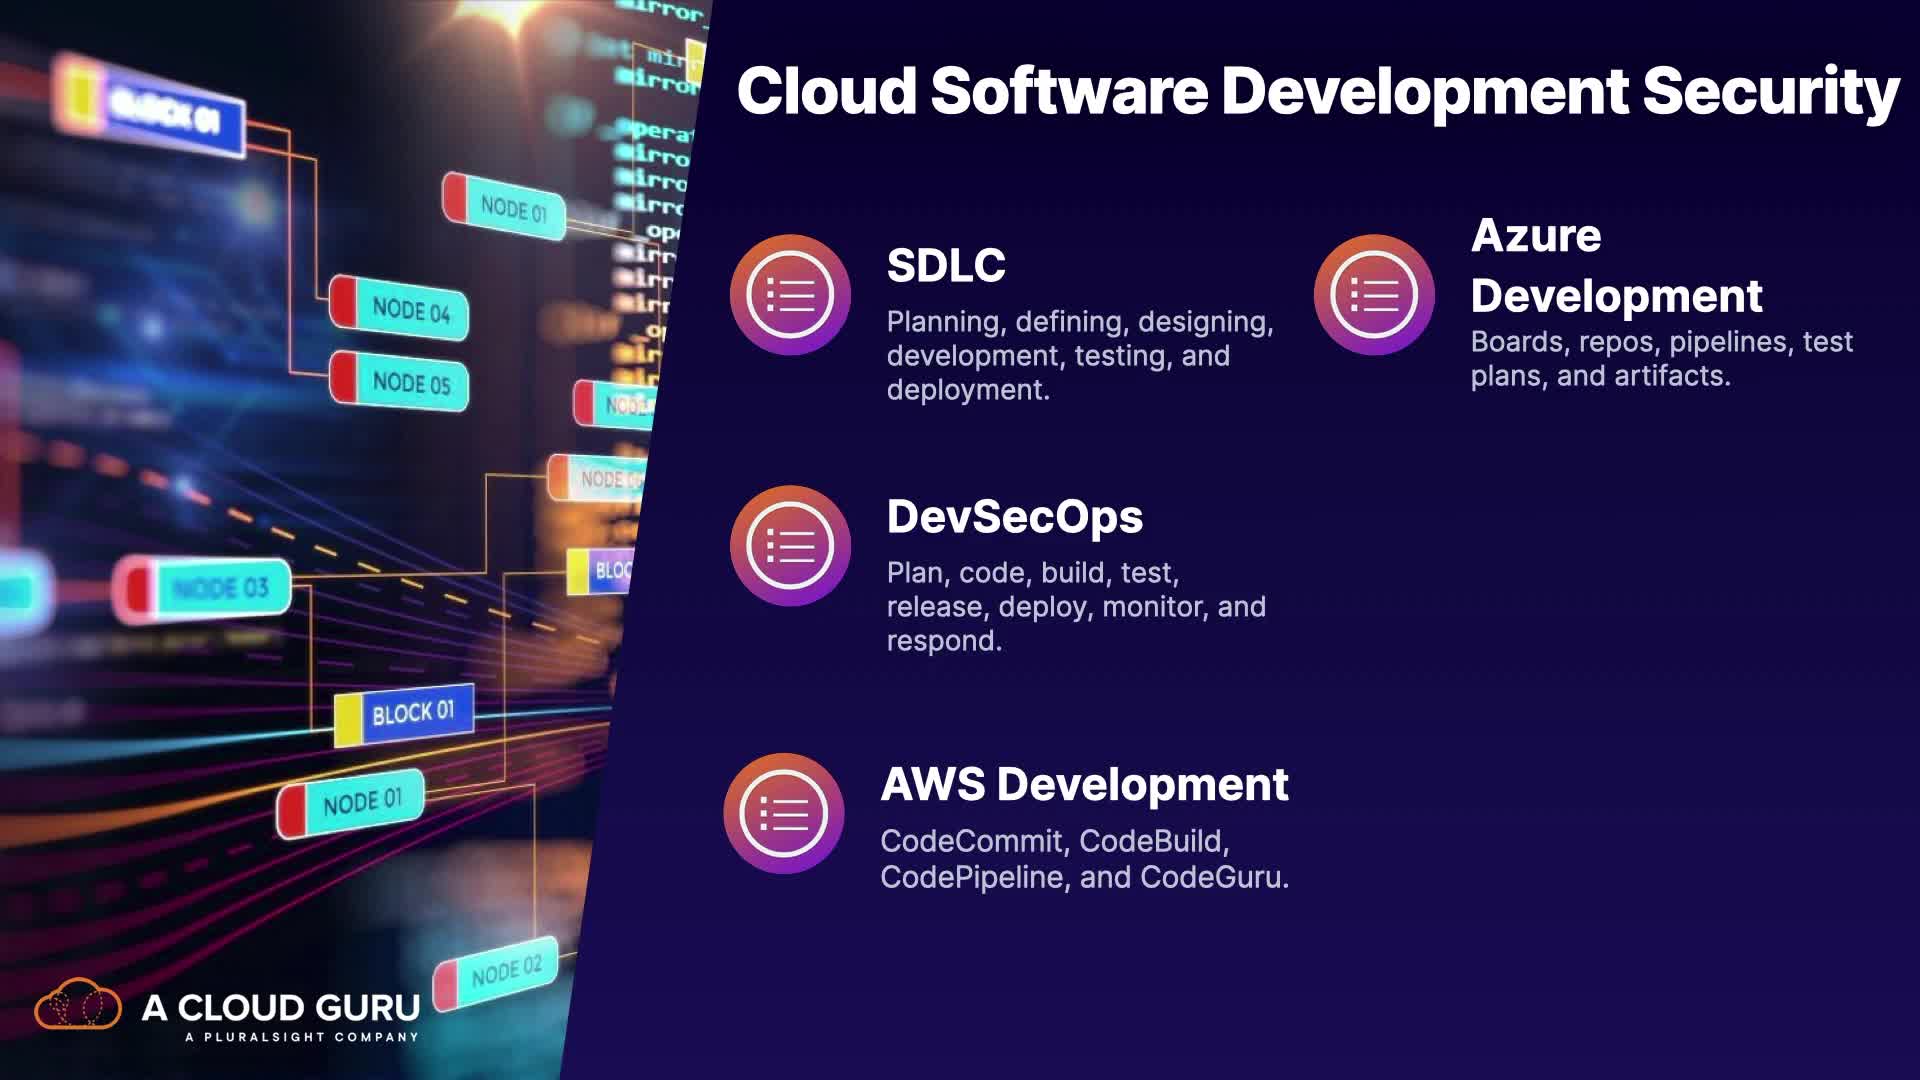Click the NODE 03 tag on left
Screen dimensions: 1920x1080
(205, 588)
